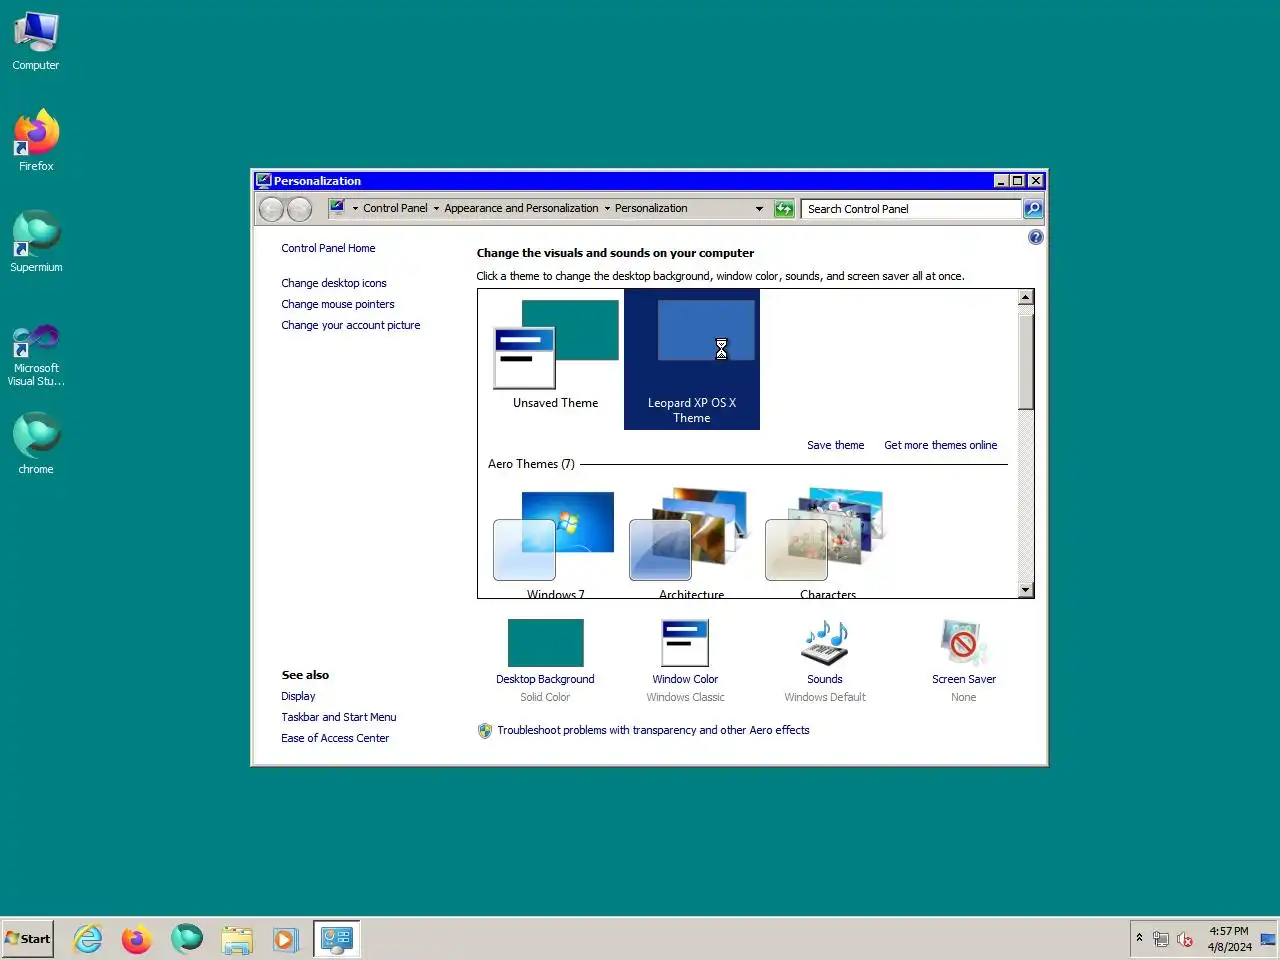Click the theme list scroll up arrow
The height and width of the screenshot is (960, 1280).
coord(1025,297)
